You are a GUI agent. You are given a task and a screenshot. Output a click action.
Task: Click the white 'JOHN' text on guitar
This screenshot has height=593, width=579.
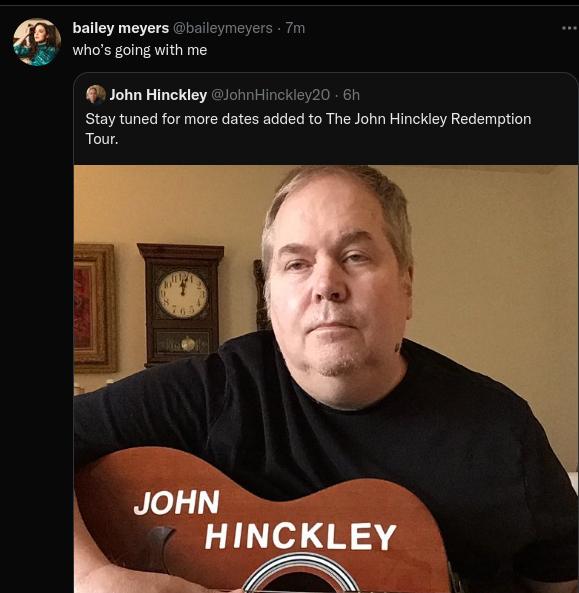pos(177,503)
